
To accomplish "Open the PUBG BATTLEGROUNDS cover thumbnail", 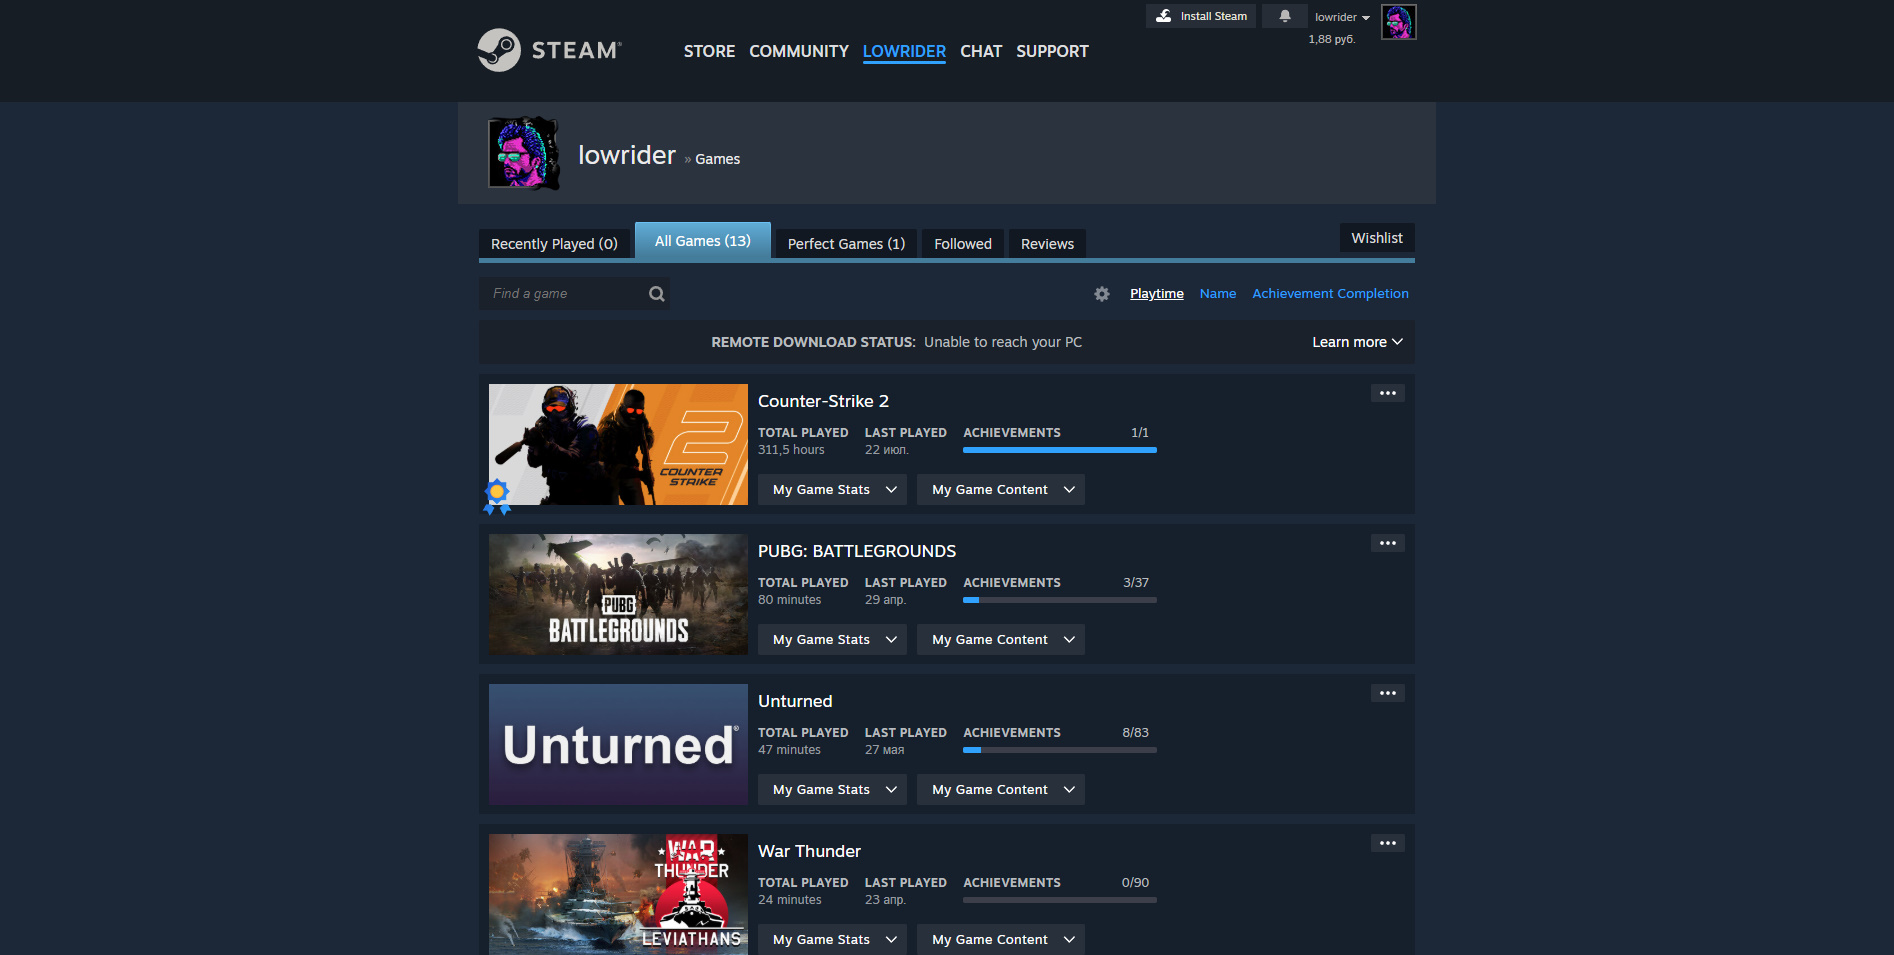I will (x=618, y=595).
